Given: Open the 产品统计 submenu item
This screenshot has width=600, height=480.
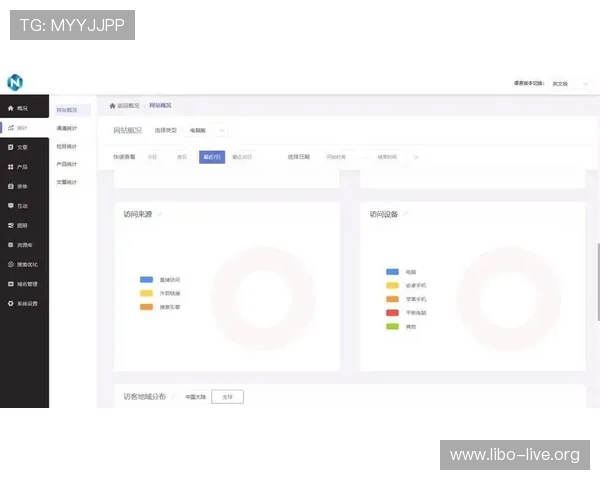Looking at the screenshot, I should [67, 164].
